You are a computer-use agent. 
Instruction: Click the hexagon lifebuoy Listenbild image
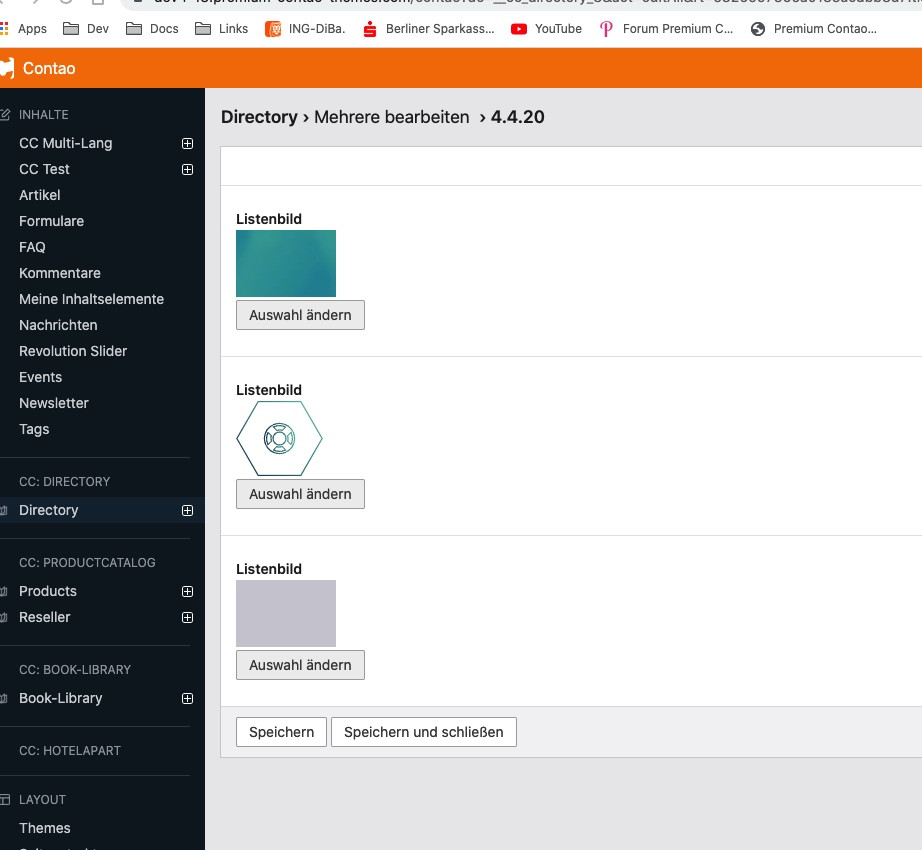(279, 438)
